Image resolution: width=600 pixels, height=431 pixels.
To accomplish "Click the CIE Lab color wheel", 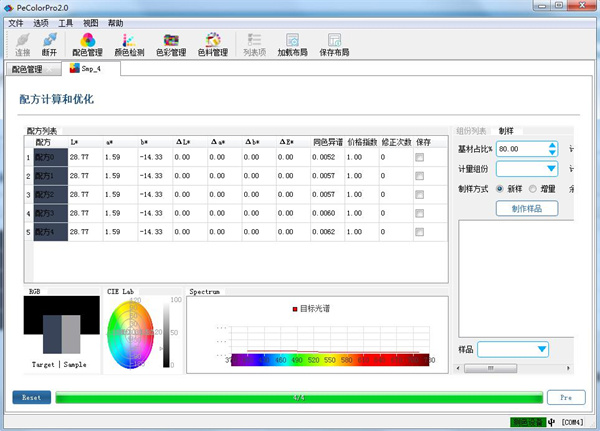I will click(131, 334).
